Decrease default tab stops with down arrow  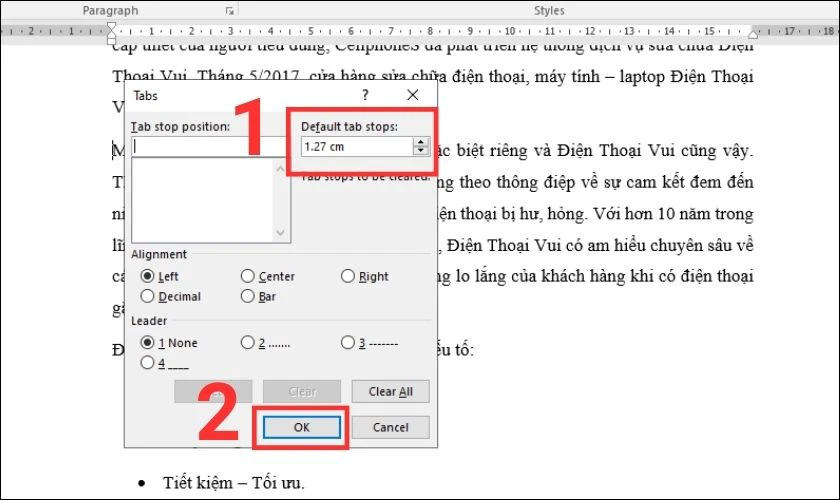[x=421, y=151]
